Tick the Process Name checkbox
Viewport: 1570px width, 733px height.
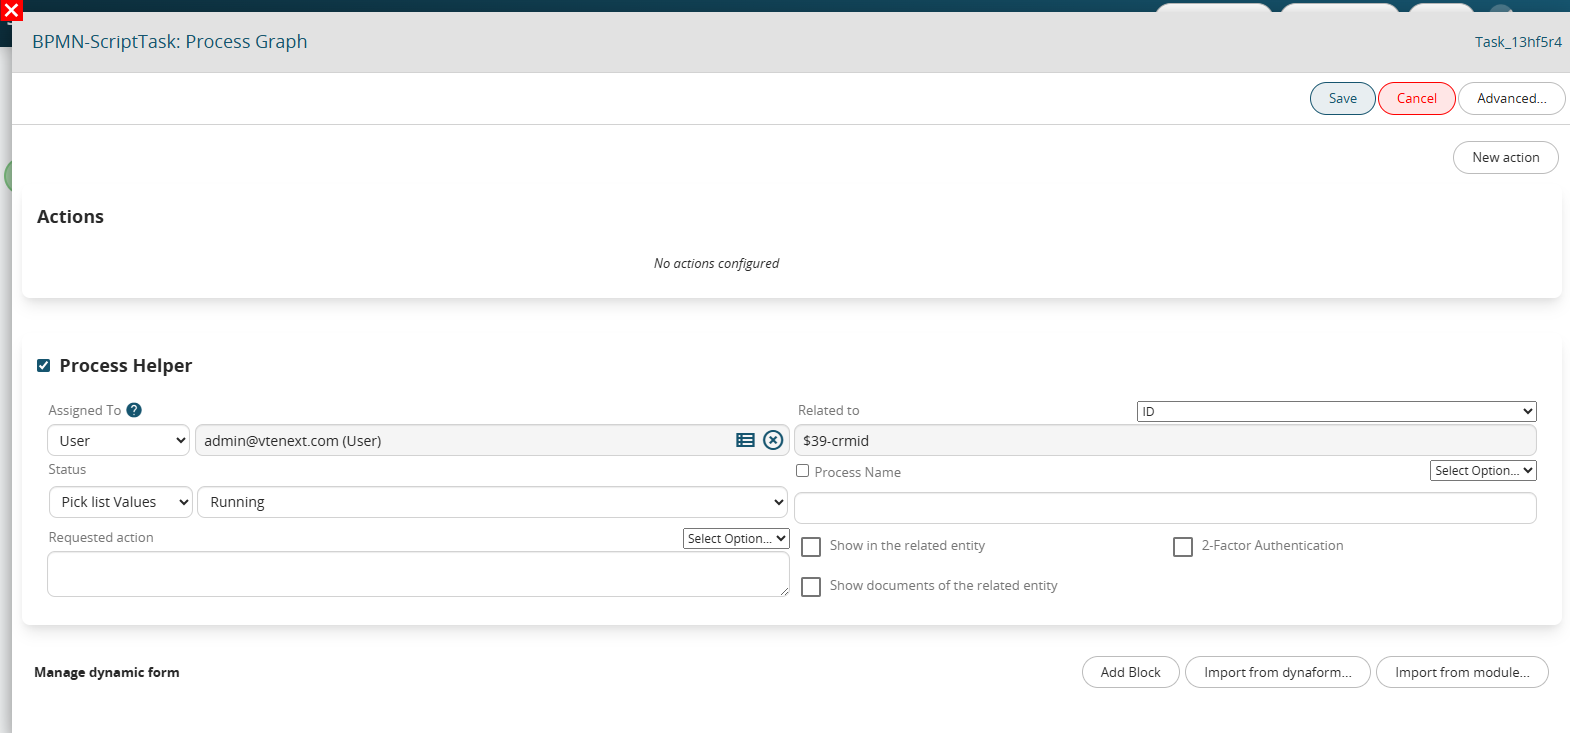pos(802,471)
